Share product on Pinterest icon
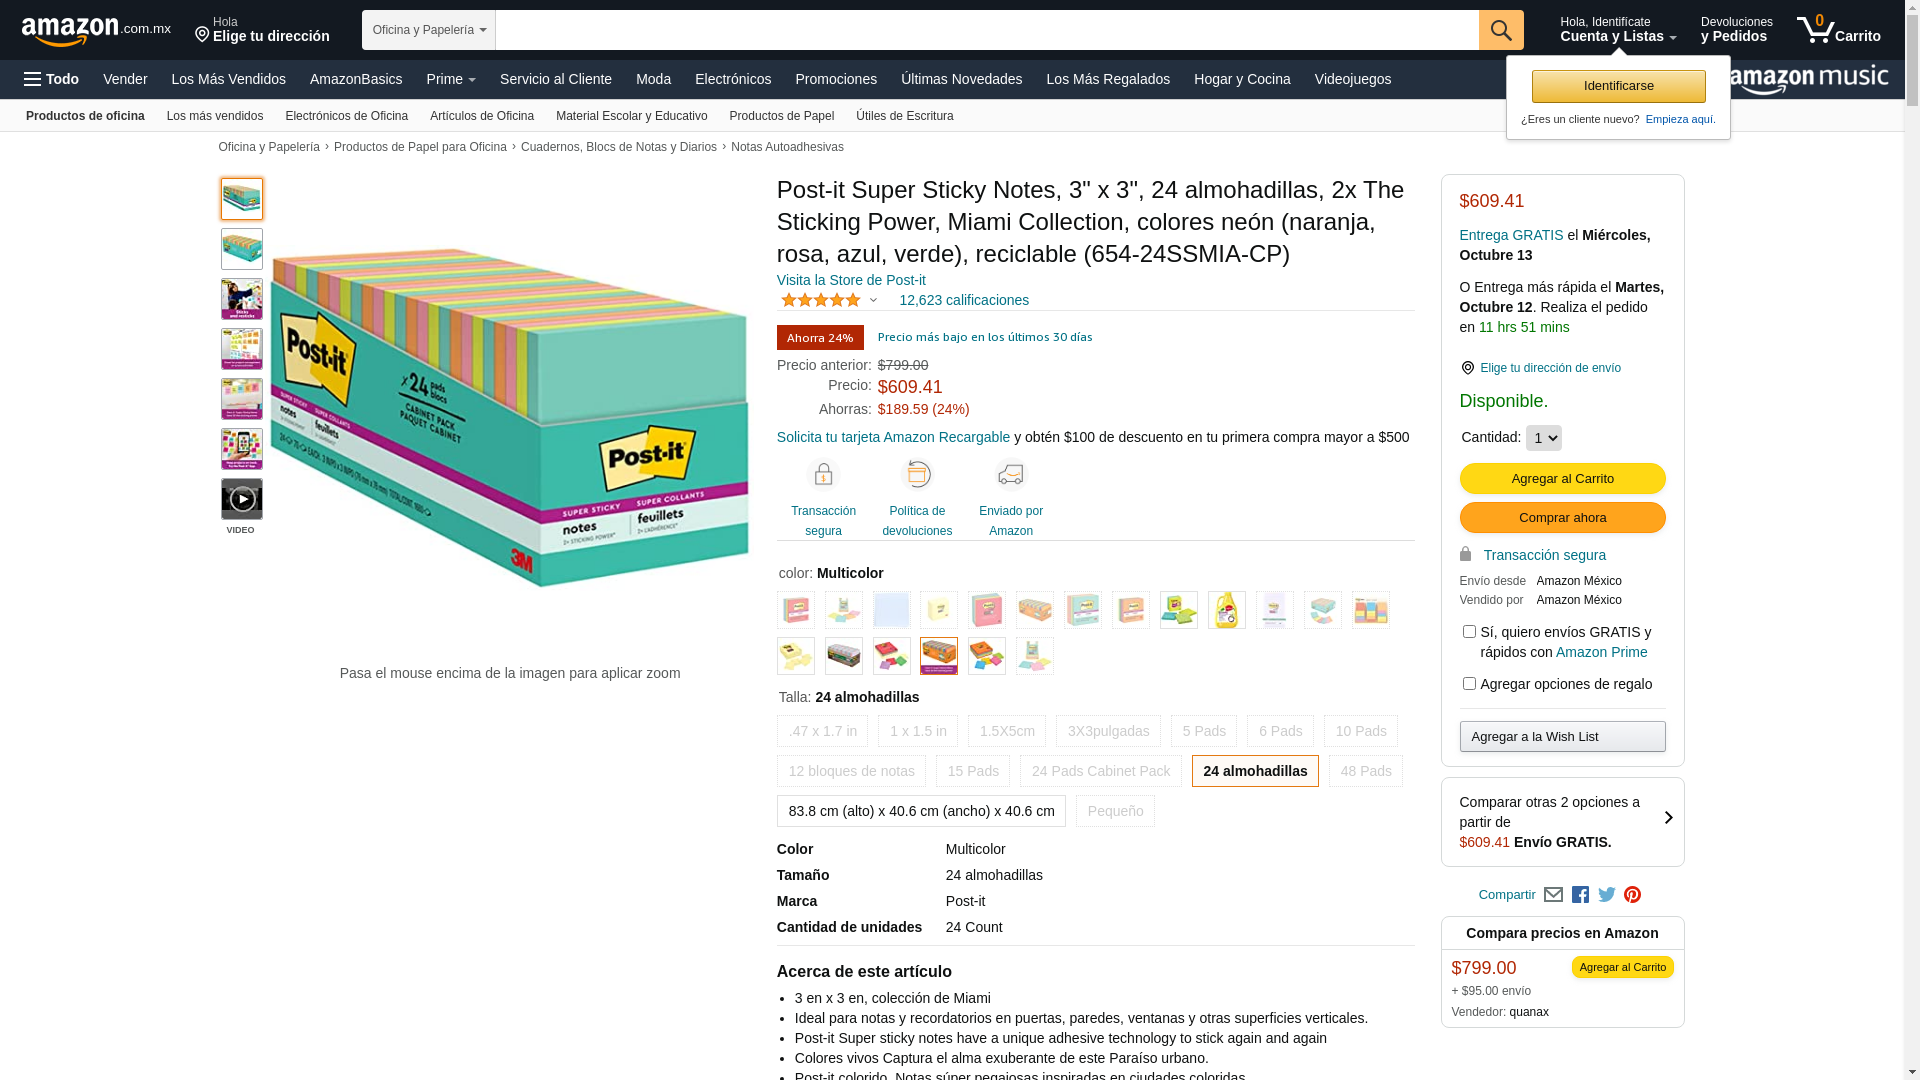Screen dimensions: 1920x1080 1632,895
